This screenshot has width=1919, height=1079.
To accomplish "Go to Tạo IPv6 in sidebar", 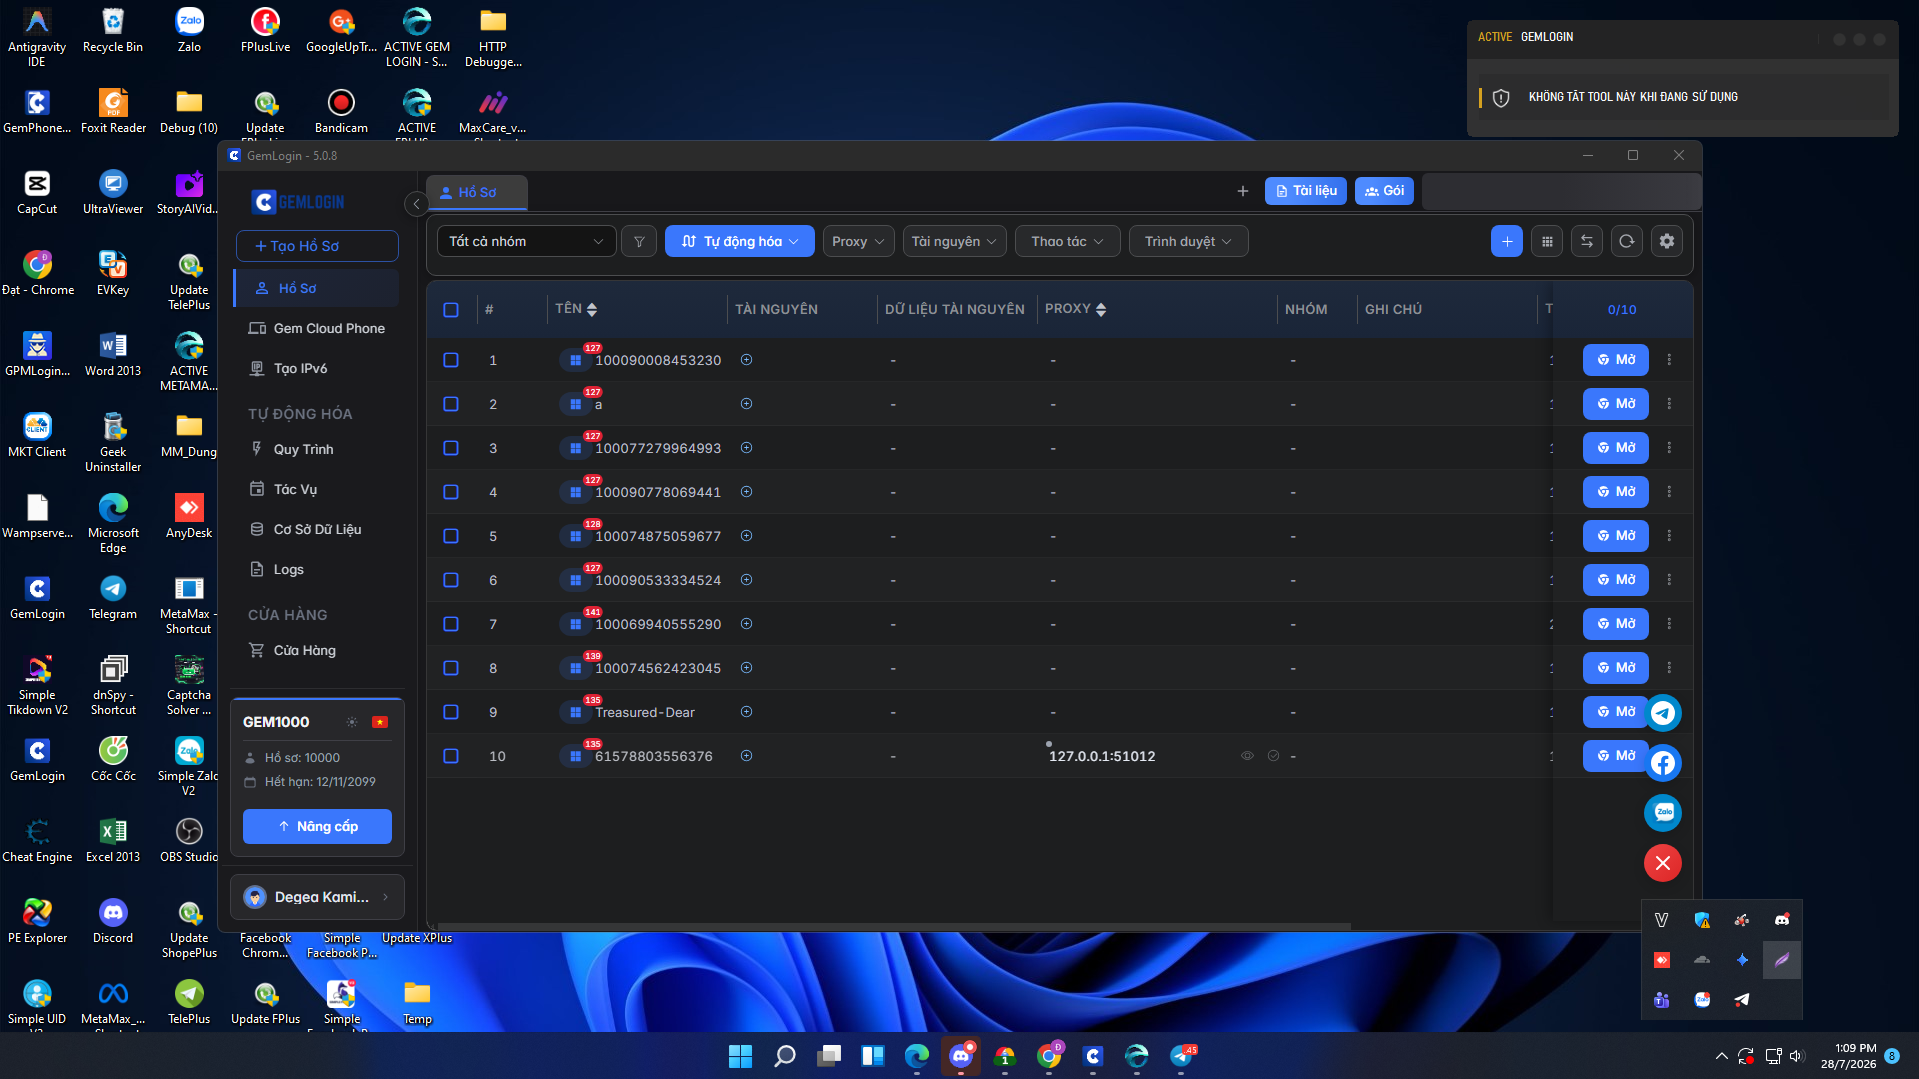I will [317, 368].
